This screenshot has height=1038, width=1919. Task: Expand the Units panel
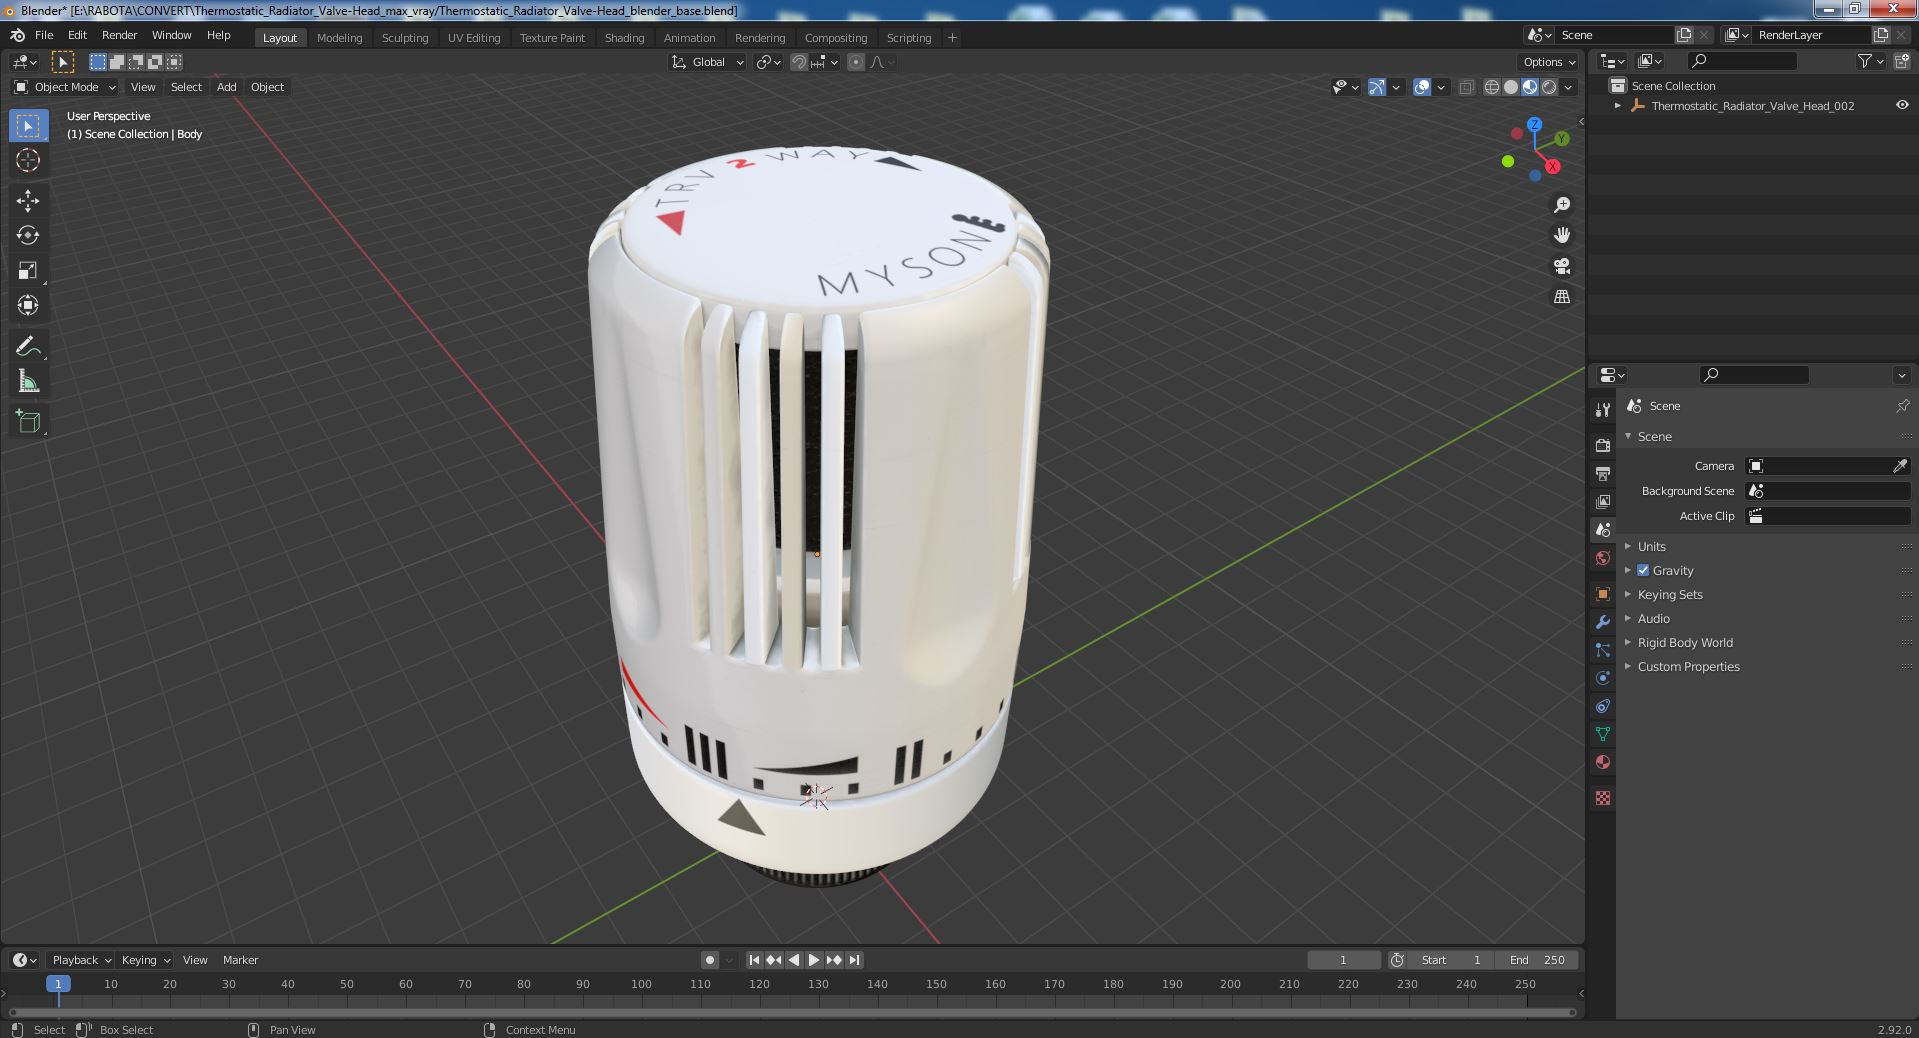point(1651,546)
